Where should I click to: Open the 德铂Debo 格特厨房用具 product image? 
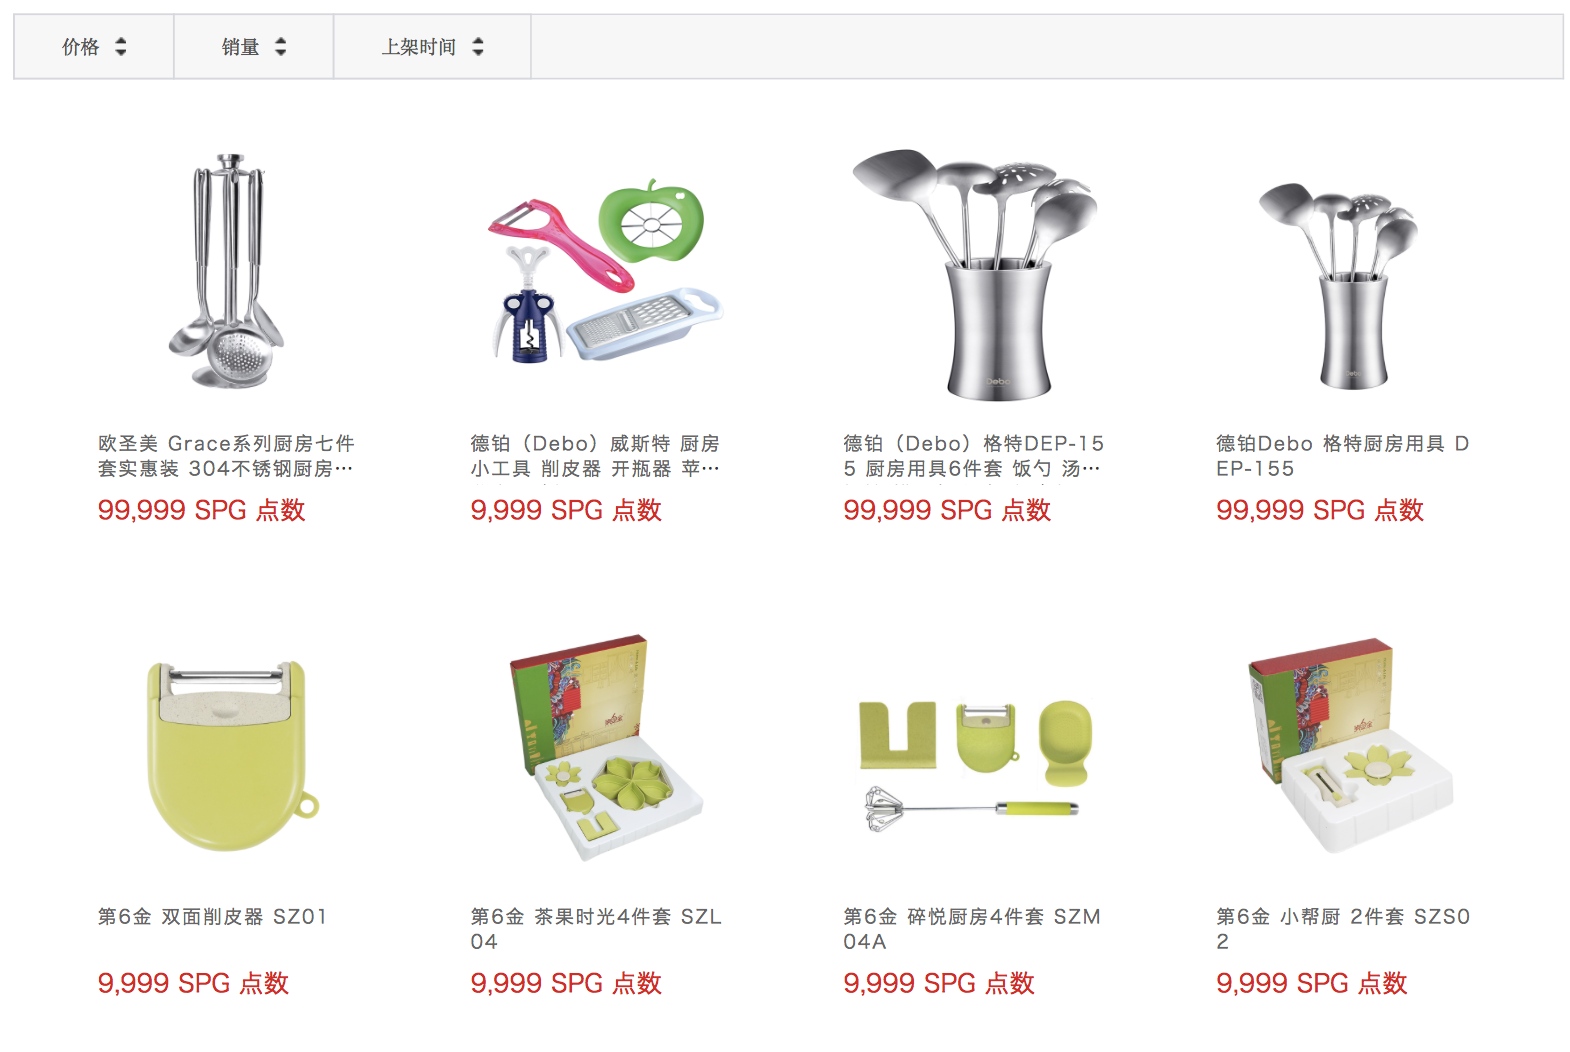pyautogui.click(x=1340, y=285)
